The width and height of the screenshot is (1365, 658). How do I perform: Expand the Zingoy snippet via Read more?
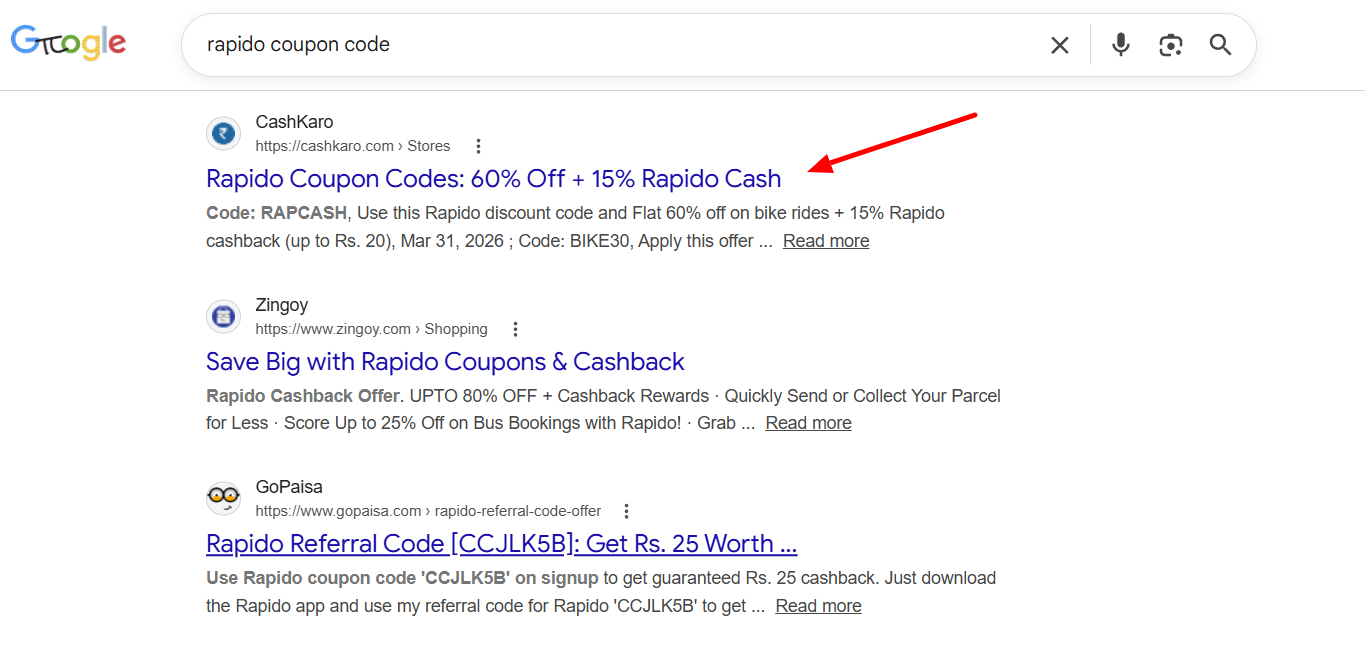tap(807, 422)
